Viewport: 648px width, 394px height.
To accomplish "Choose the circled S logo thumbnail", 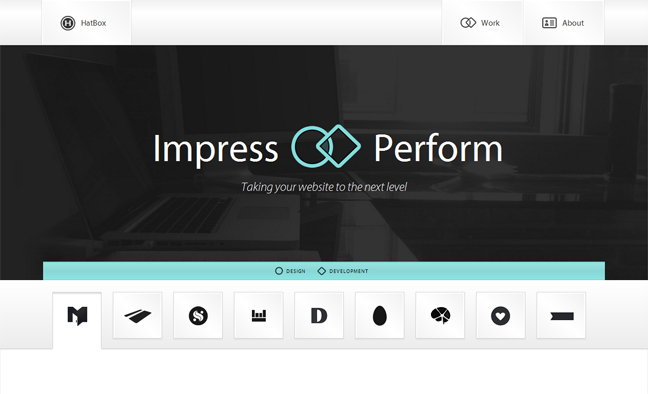I will click(x=198, y=315).
